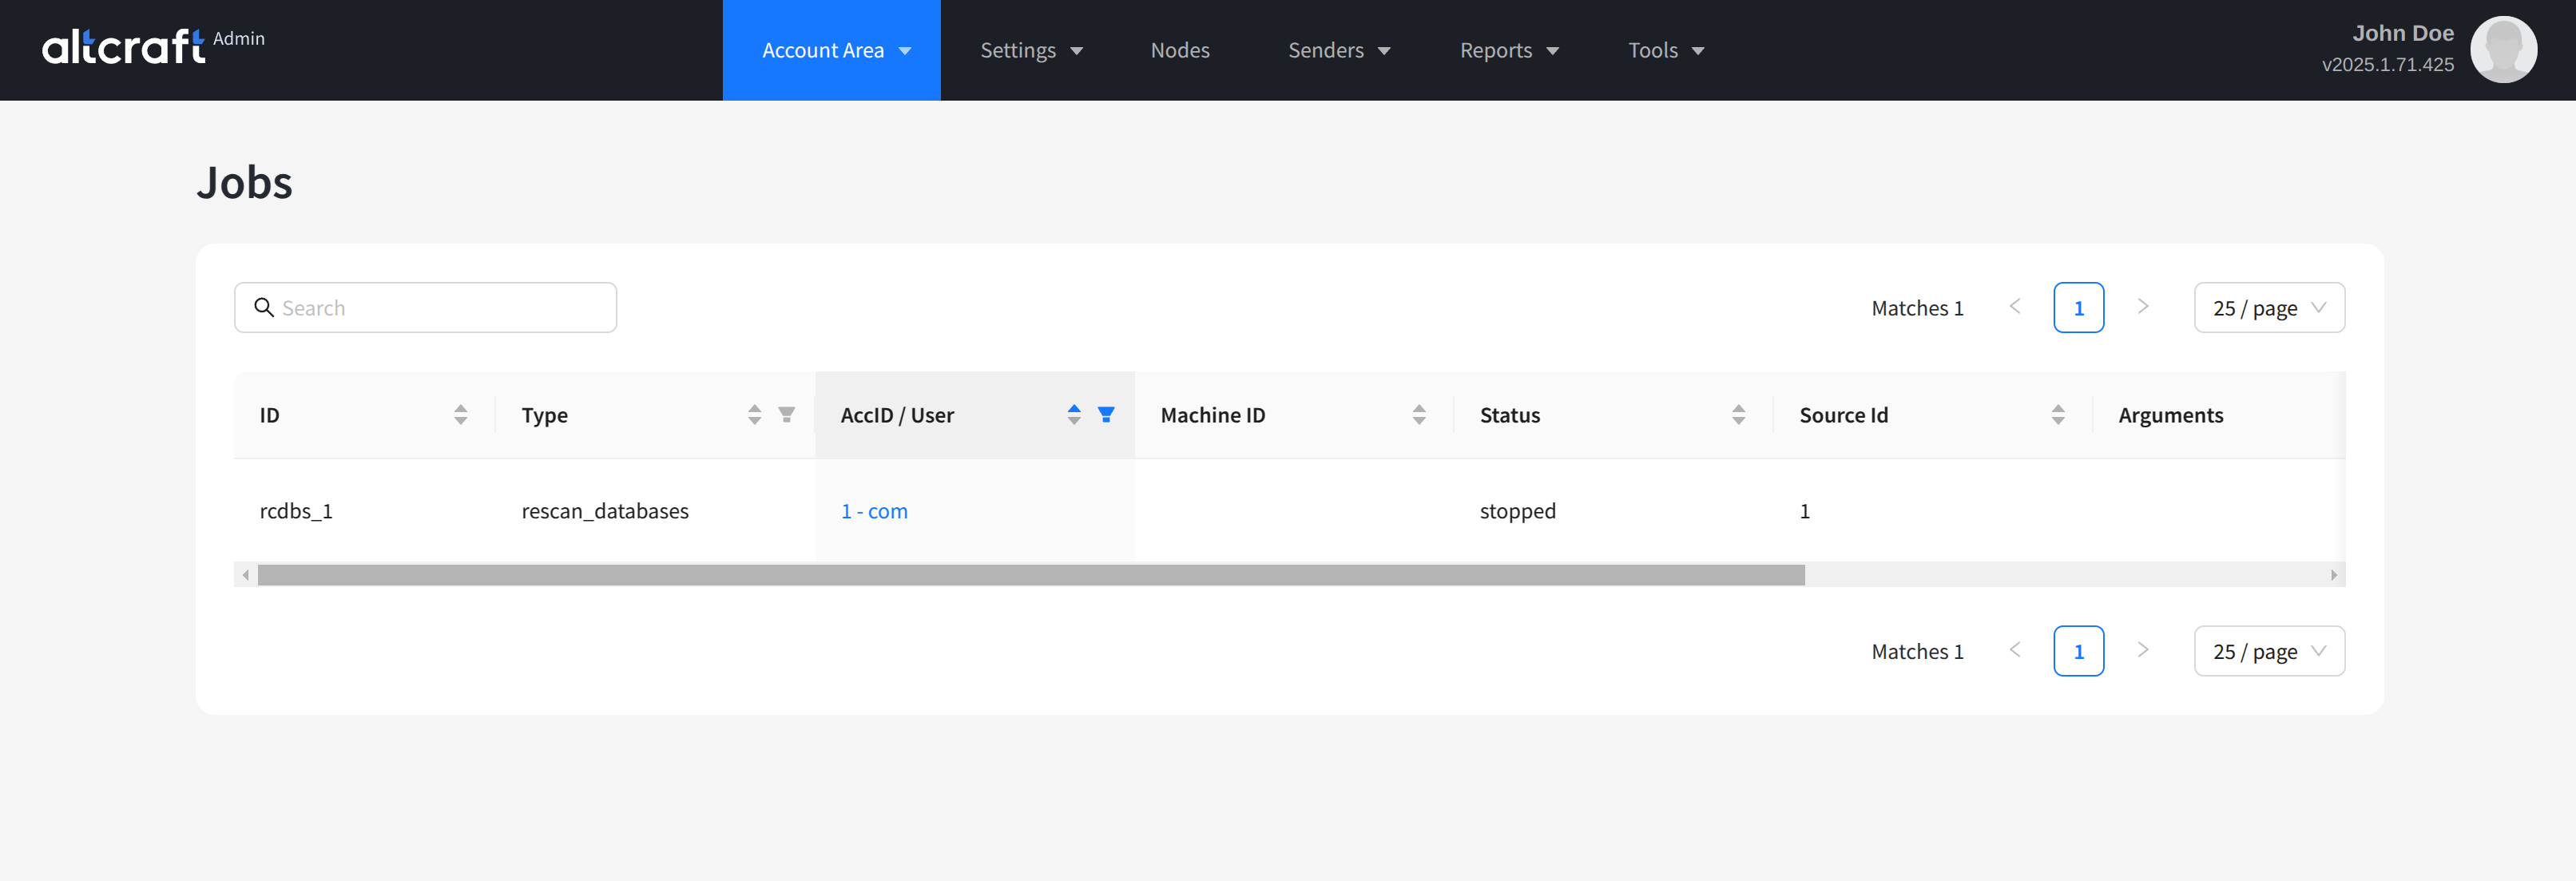The width and height of the screenshot is (2576, 881).
Task: Open the AccID / User column filter
Action: coord(1106,414)
